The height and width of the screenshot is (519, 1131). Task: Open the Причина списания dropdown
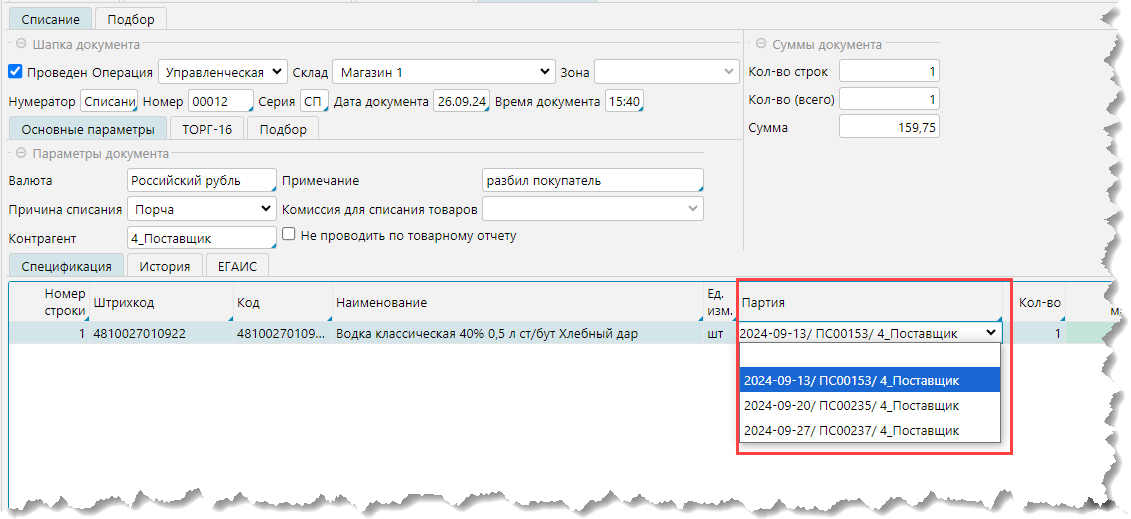202,209
